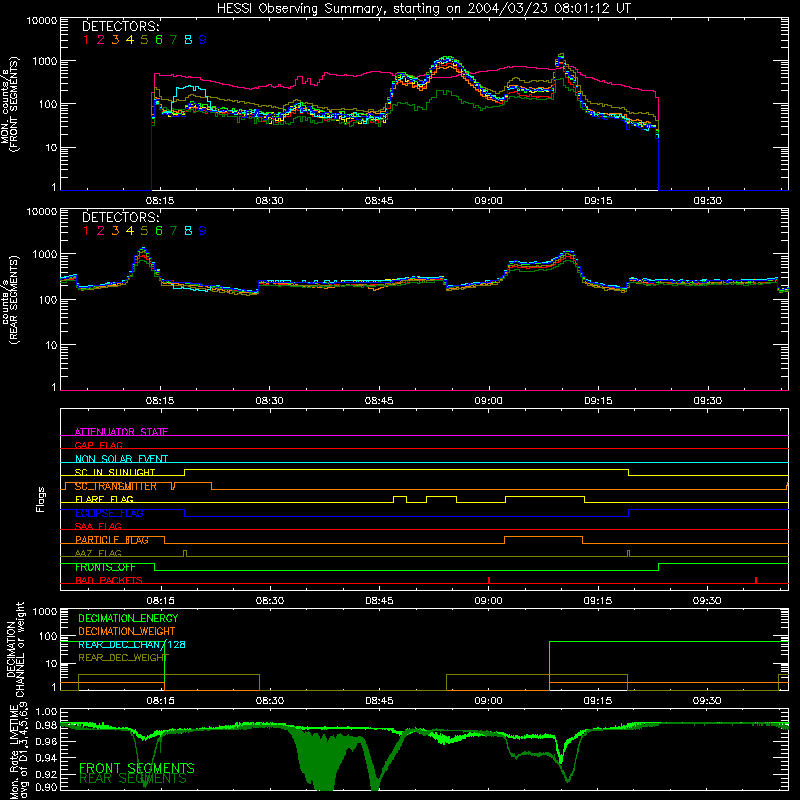800x800 pixels.
Task: Click the vertical Flags axis label
Action: (x=41, y=499)
